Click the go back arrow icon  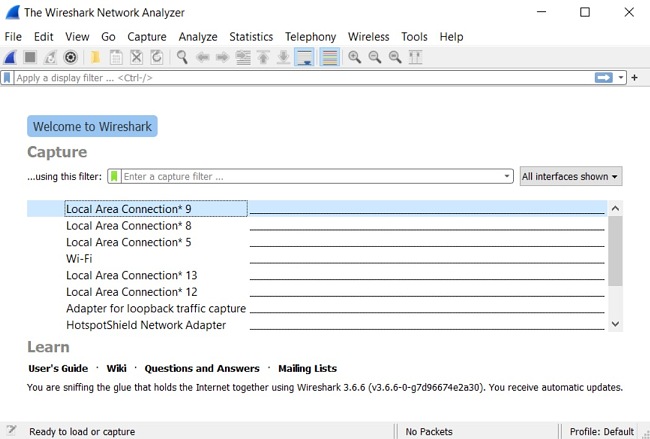tap(202, 57)
